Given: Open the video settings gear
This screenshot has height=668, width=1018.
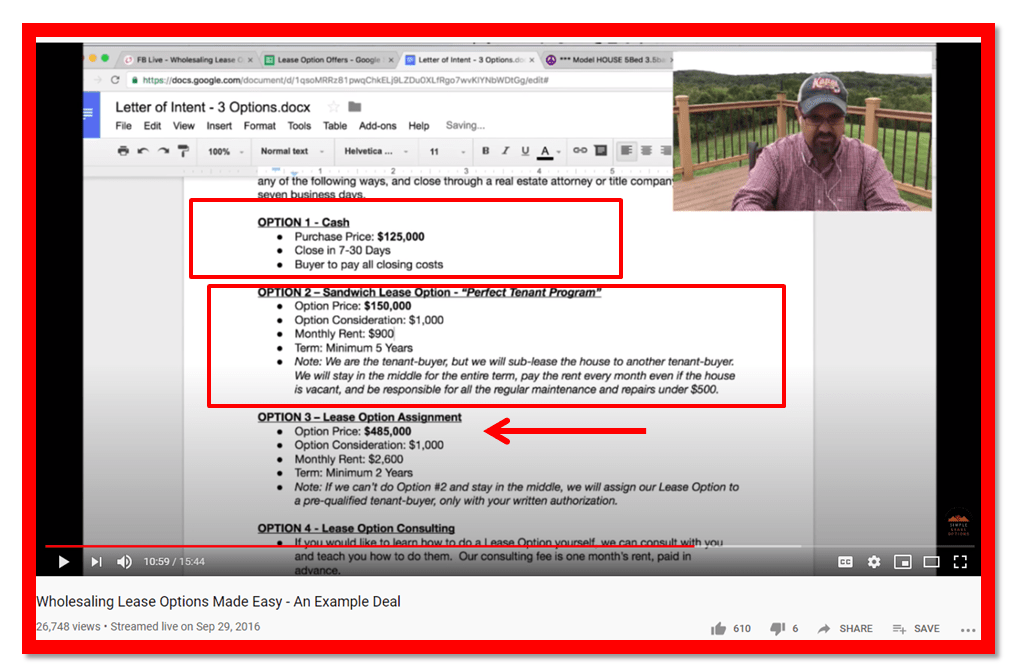Looking at the screenshot, I should [874, 562].
